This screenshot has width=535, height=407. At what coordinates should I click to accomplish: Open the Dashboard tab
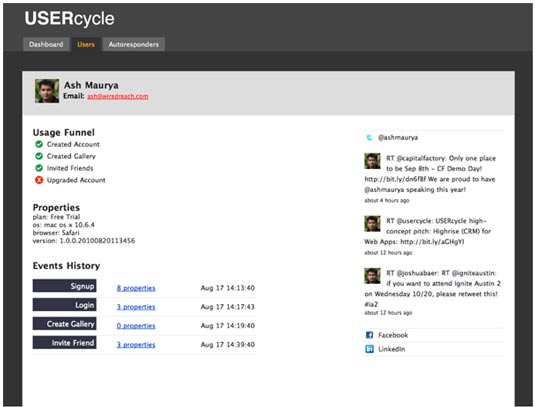[x=46, y=44]
